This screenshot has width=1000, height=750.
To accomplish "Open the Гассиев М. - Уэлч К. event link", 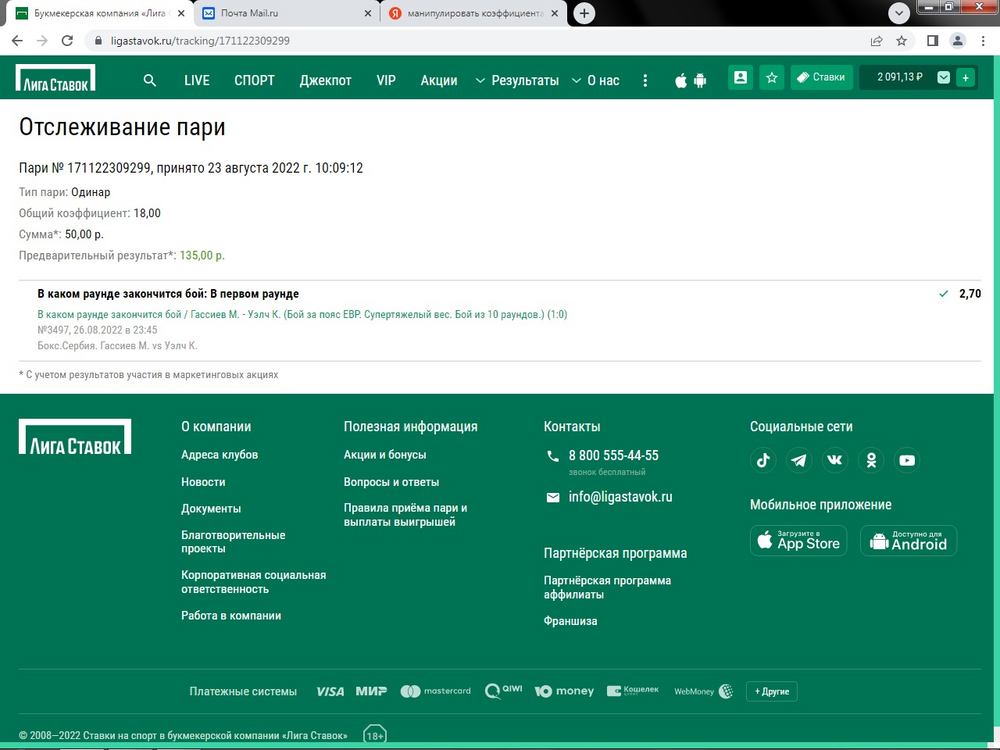I will click(302, 314).
